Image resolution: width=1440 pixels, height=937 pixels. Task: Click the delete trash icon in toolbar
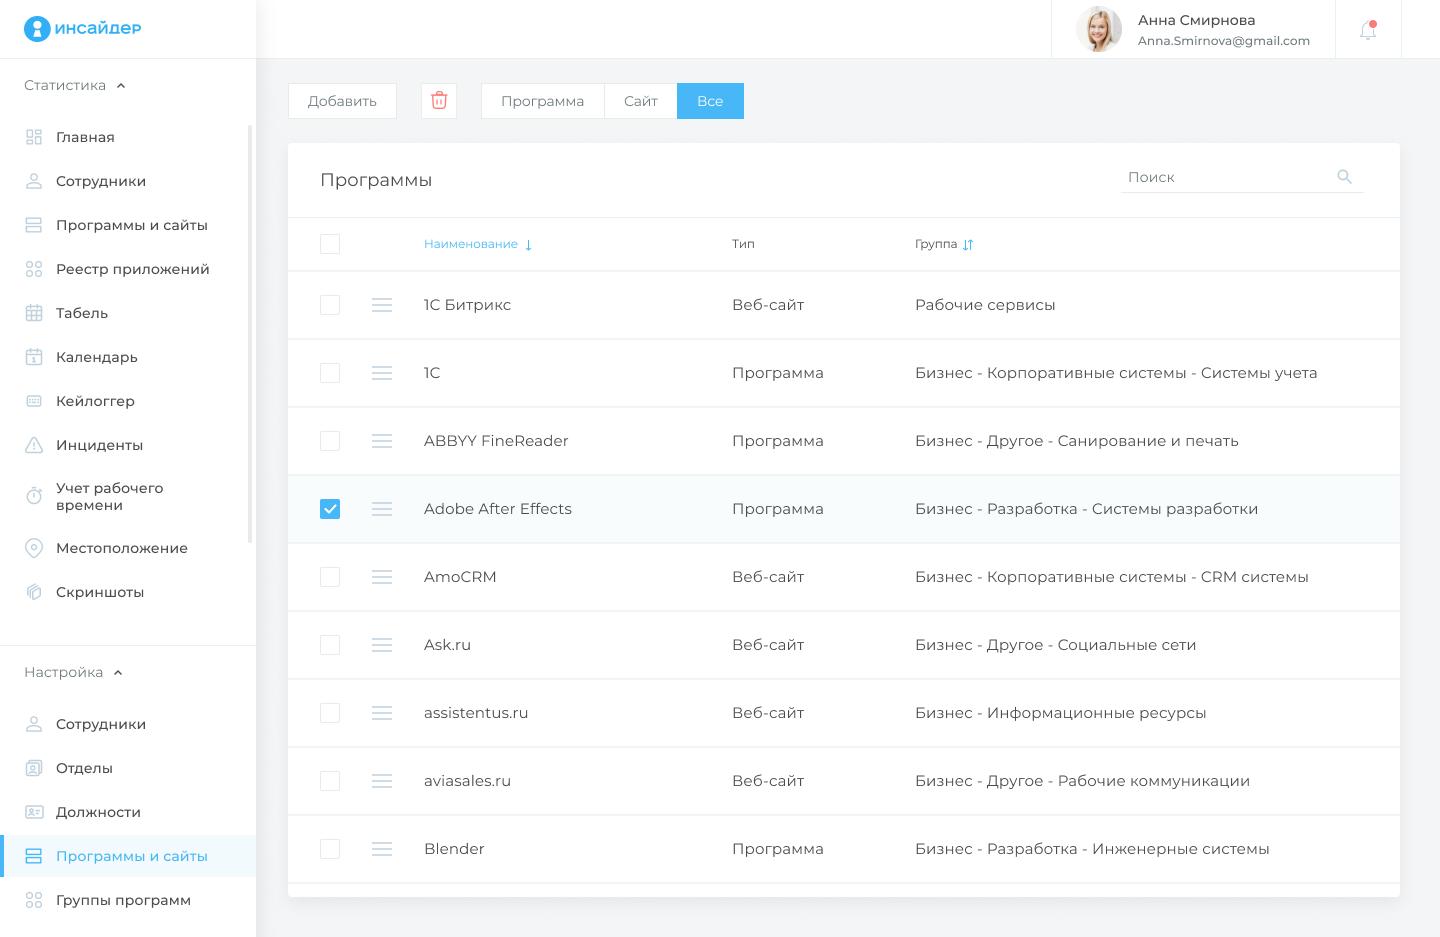click(x=438, y=100)
